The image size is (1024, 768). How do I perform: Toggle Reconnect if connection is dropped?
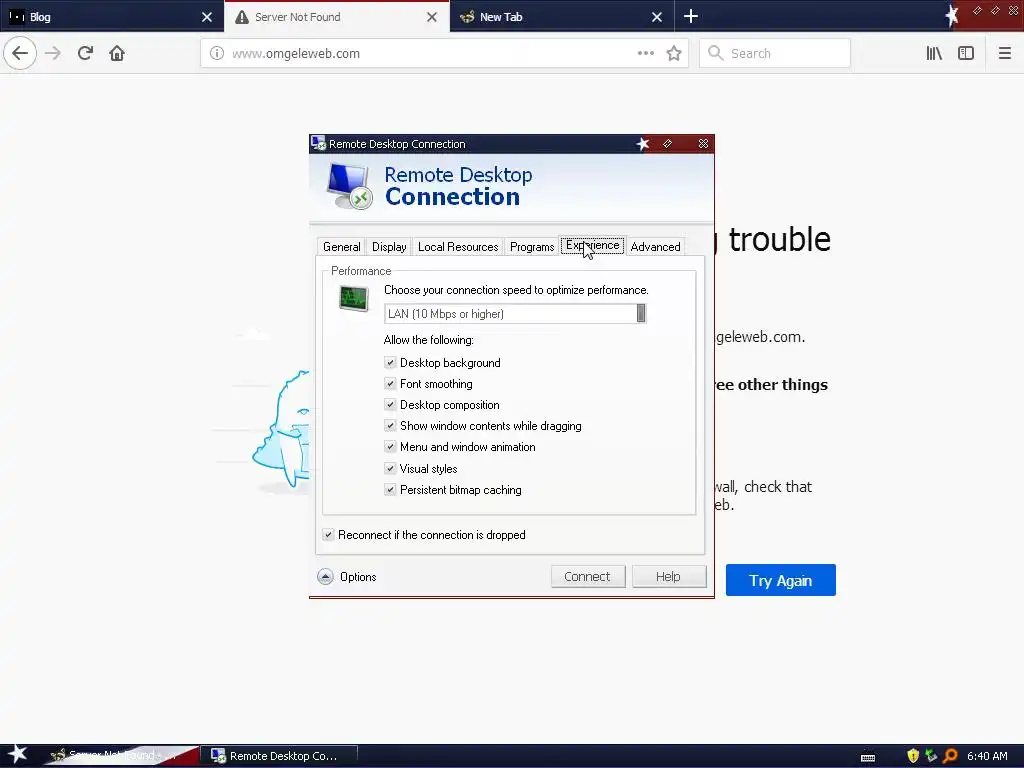point(328,535)
